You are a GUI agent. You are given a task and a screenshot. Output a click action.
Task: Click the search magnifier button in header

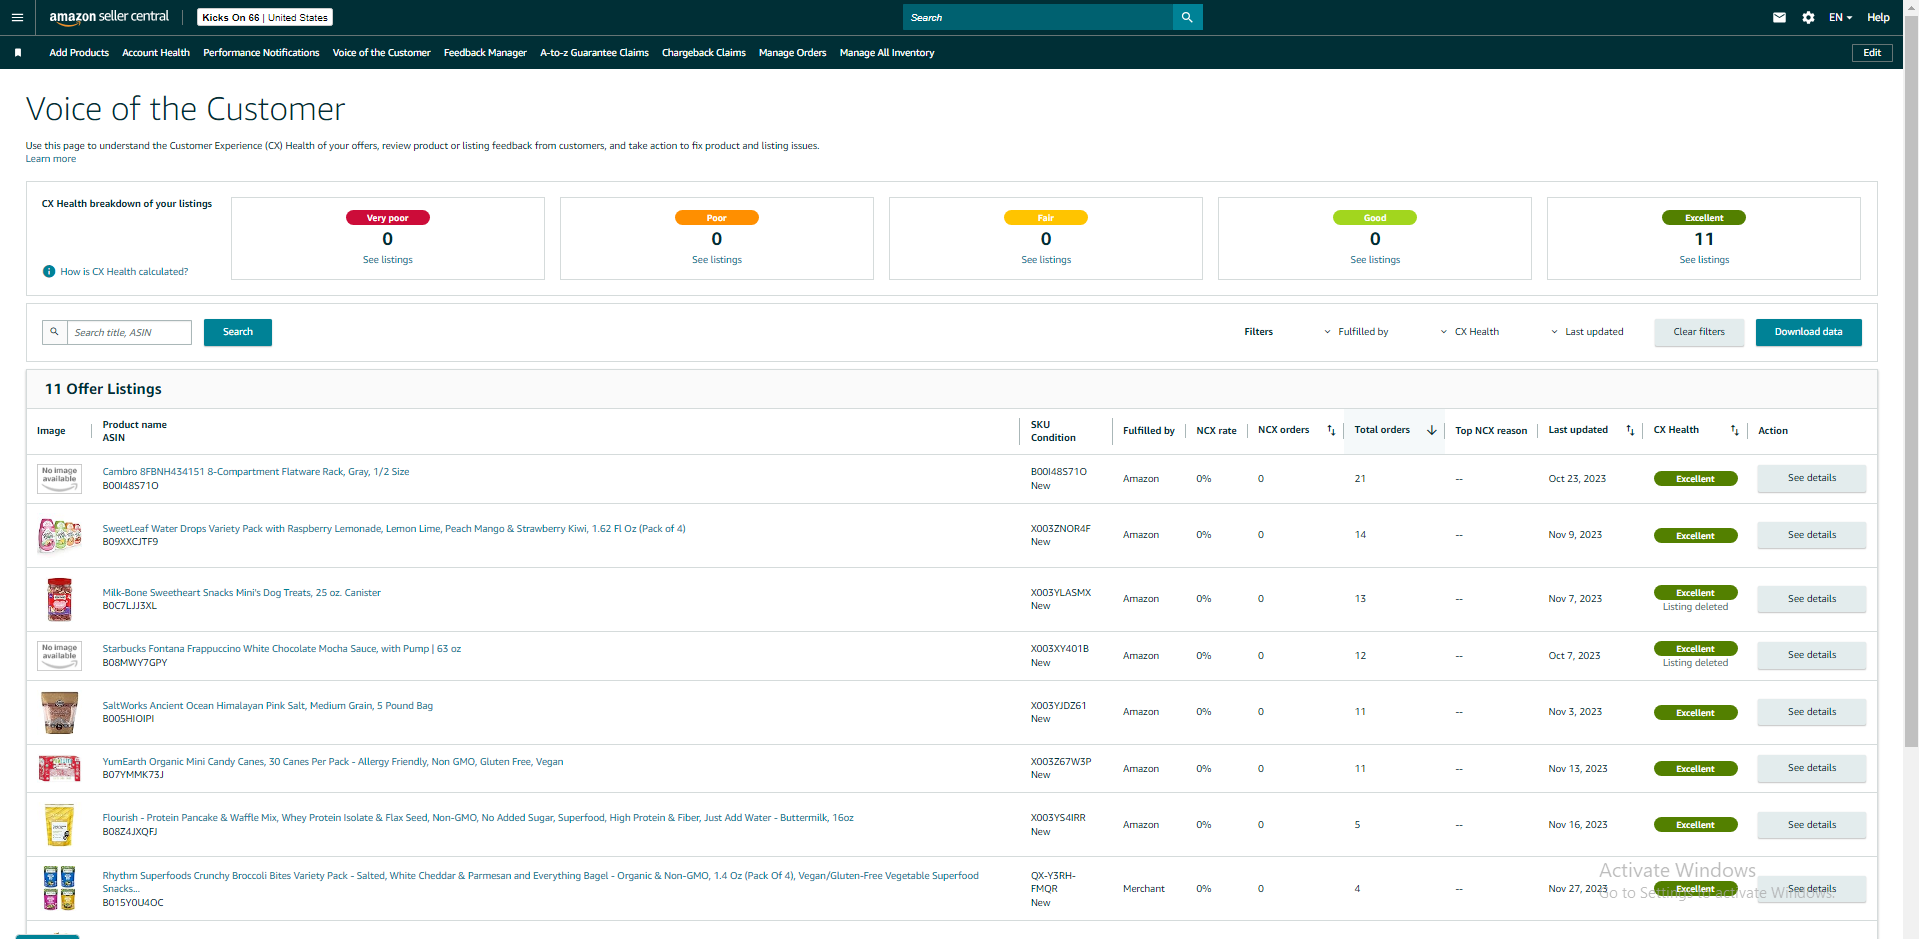click(1187, 17)
